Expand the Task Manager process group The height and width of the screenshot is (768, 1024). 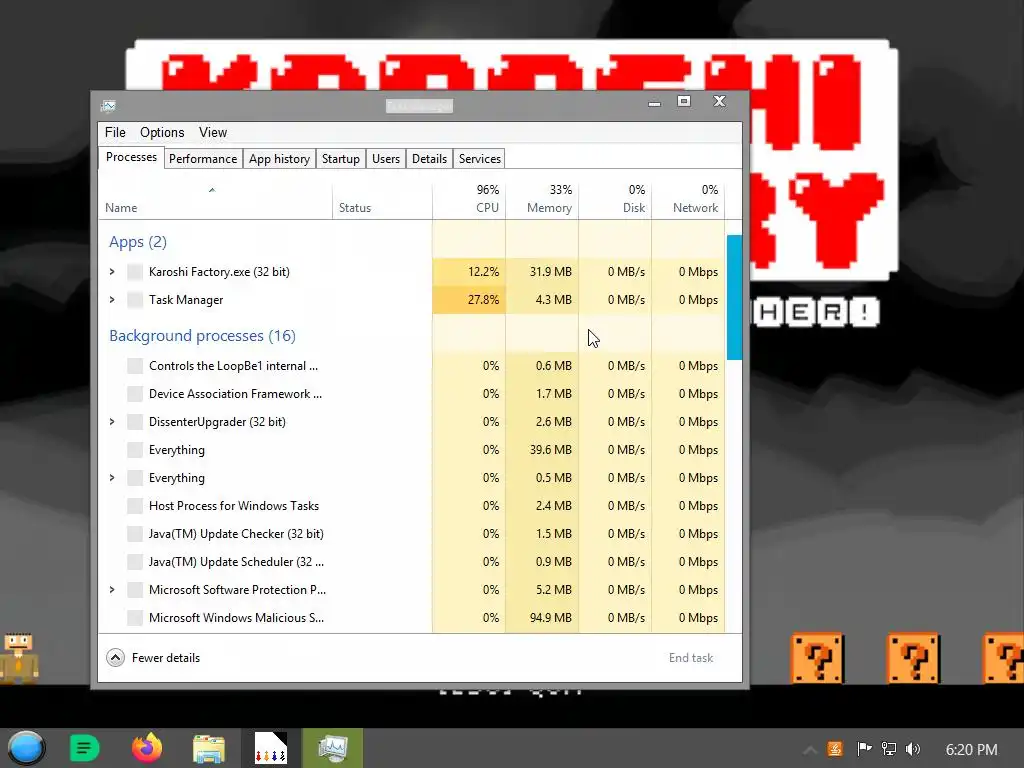click(x=112, y=300)
